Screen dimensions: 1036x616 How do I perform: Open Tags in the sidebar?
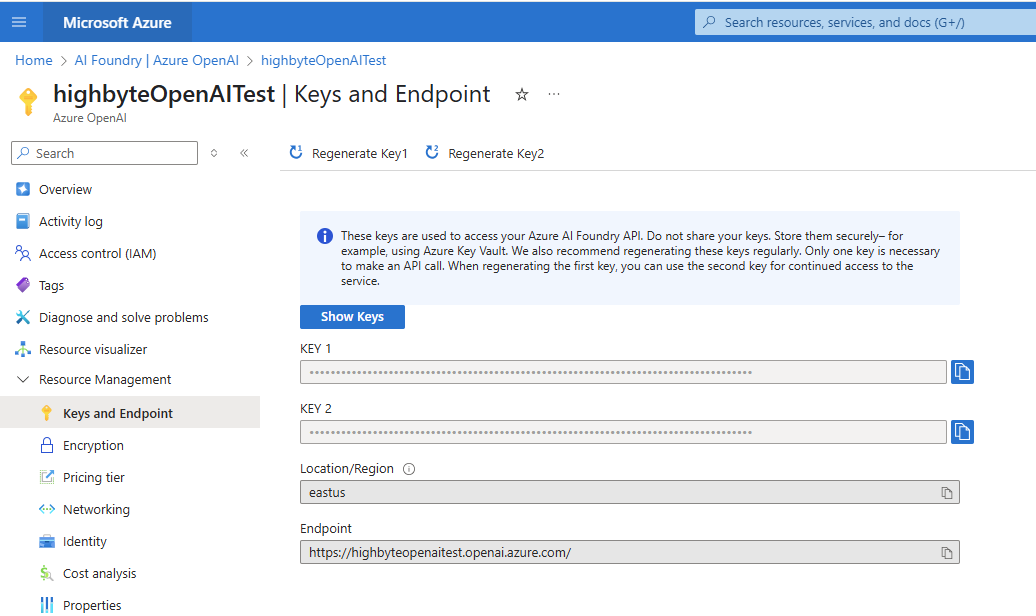click(x=51, y=286)
